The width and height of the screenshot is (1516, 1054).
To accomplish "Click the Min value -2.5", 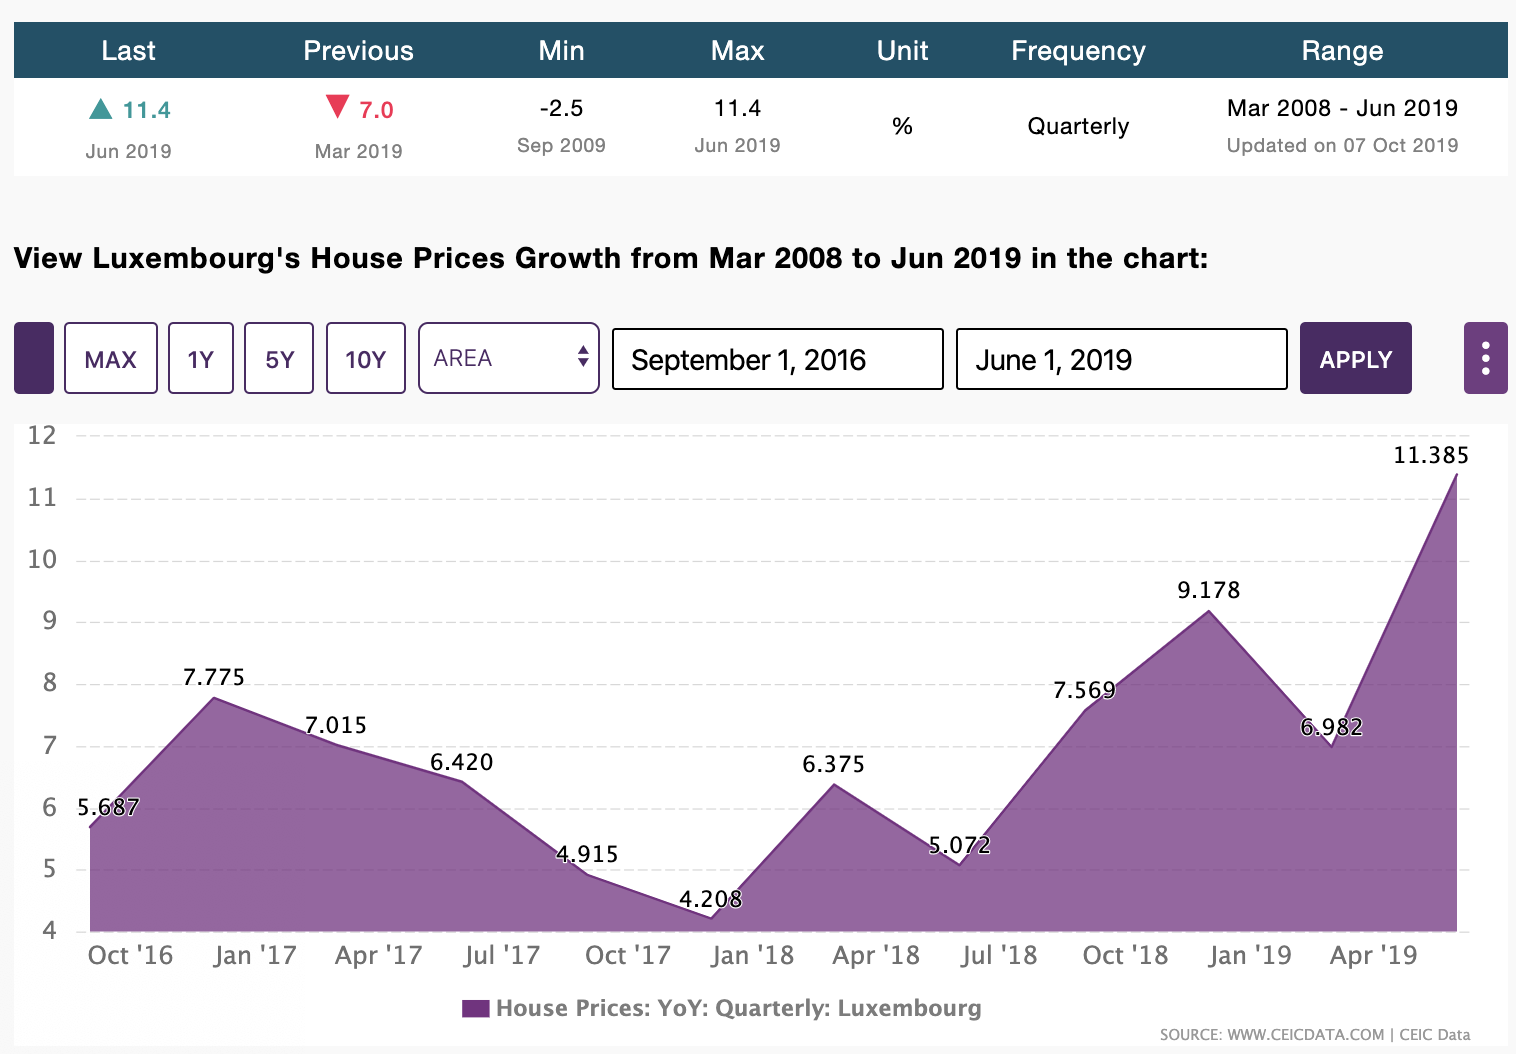I will 561,108.
